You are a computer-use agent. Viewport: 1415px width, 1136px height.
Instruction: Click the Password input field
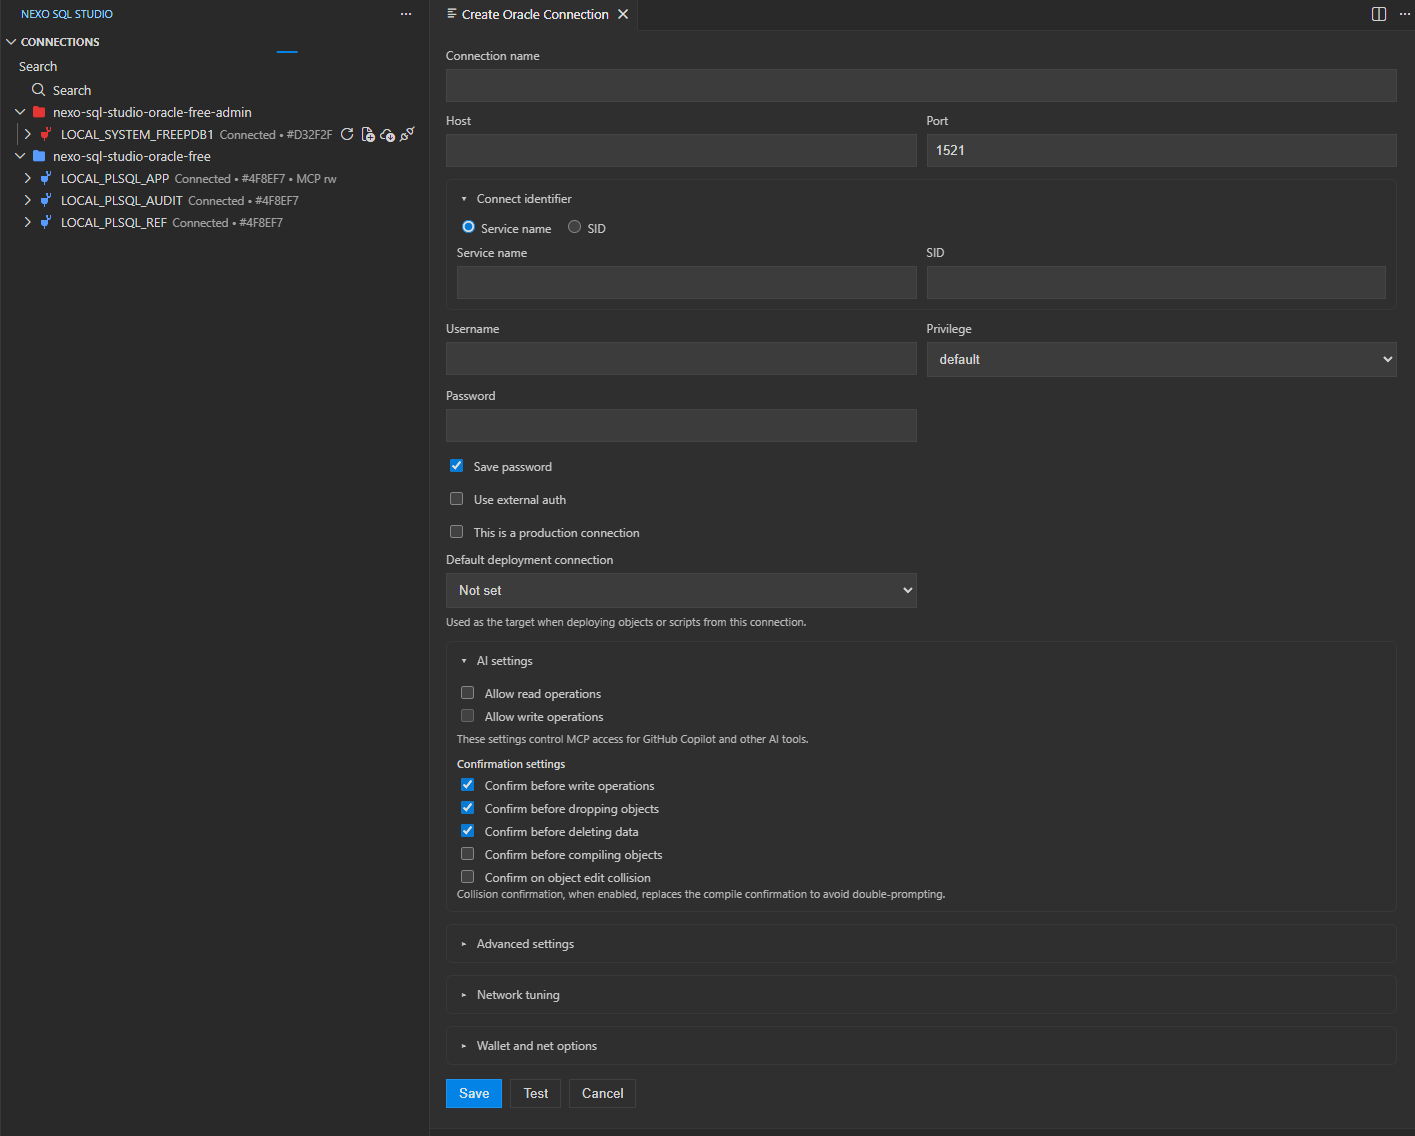pyautogui.click(x=681, y=425)
